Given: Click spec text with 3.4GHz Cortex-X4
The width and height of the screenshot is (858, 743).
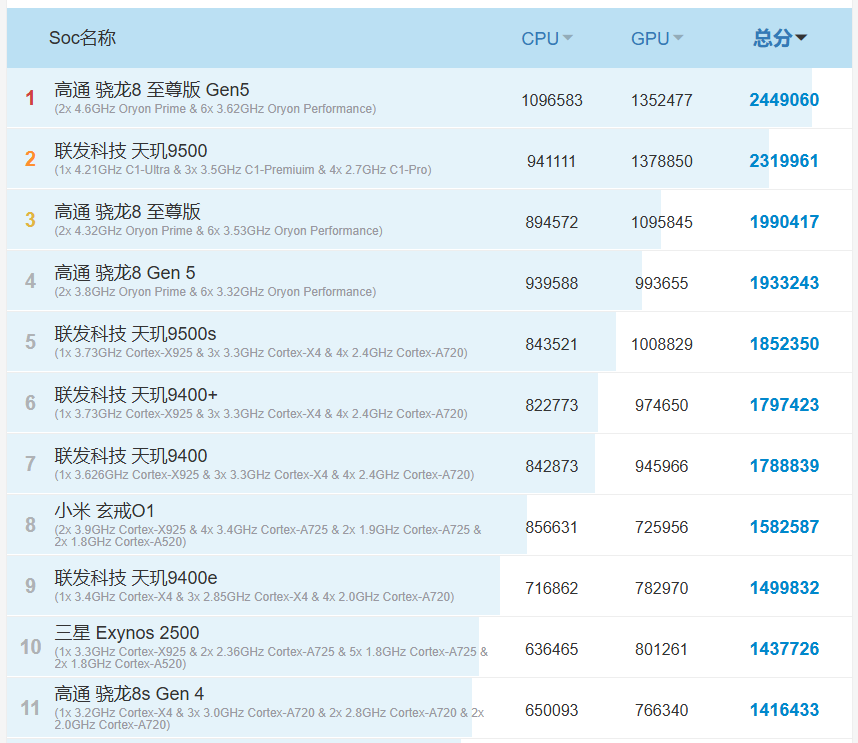Looking at the screenshot, I should pos(254,597).
